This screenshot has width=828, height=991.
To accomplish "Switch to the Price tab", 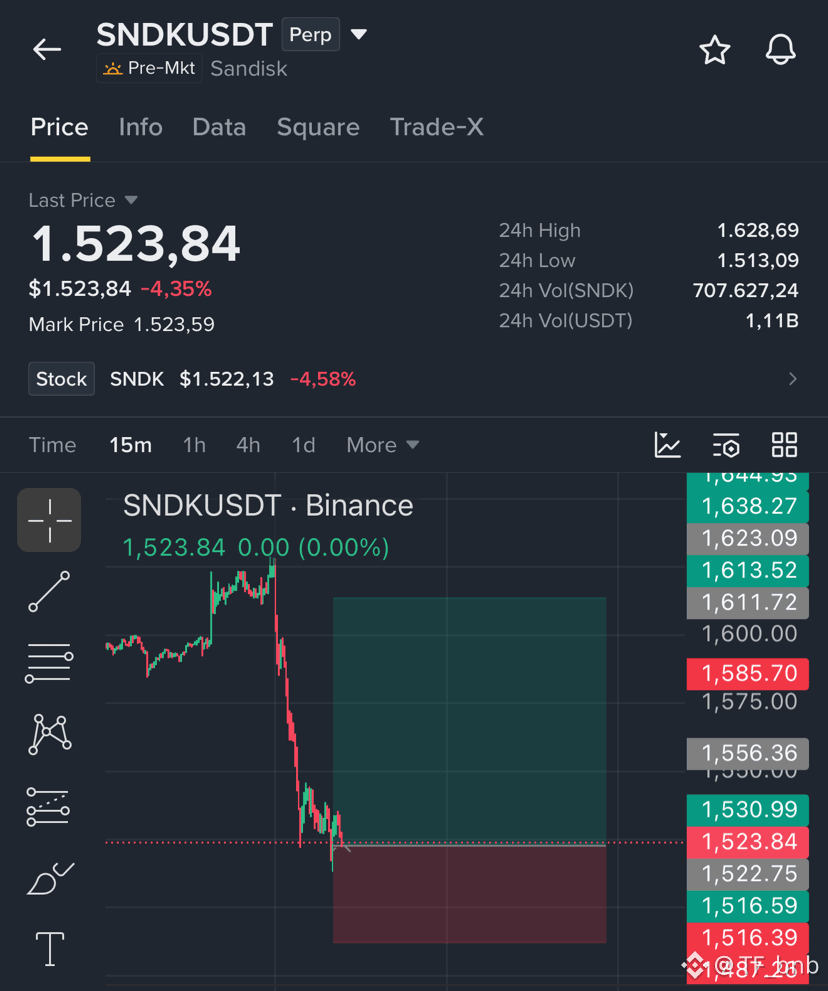I will (x=59, y=128).
